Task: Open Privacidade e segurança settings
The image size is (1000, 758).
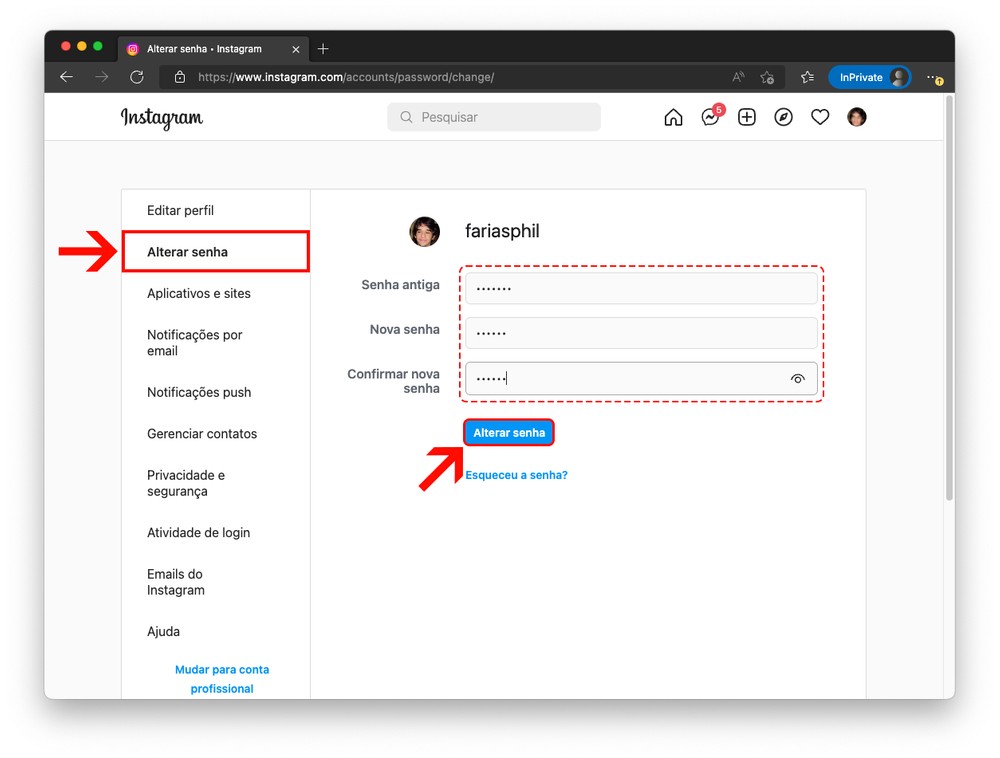Action: click(186, 483)
